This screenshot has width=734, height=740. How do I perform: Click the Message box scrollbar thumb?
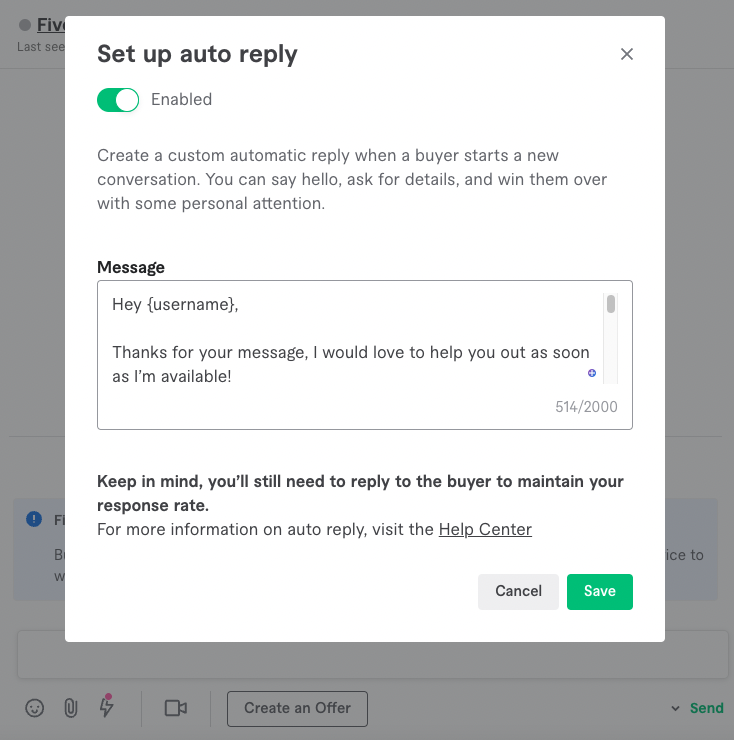tap(611, 304)
